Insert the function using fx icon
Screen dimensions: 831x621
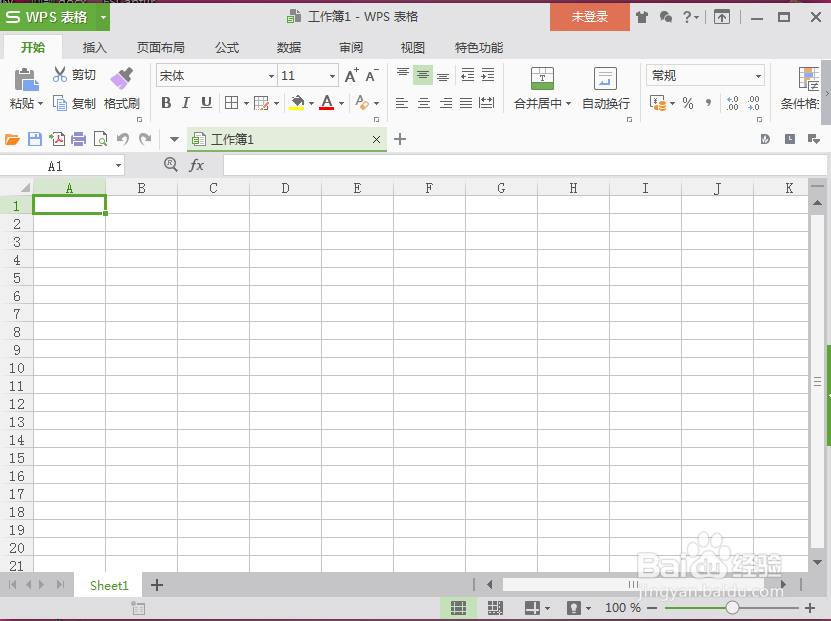tap(196, 164)
